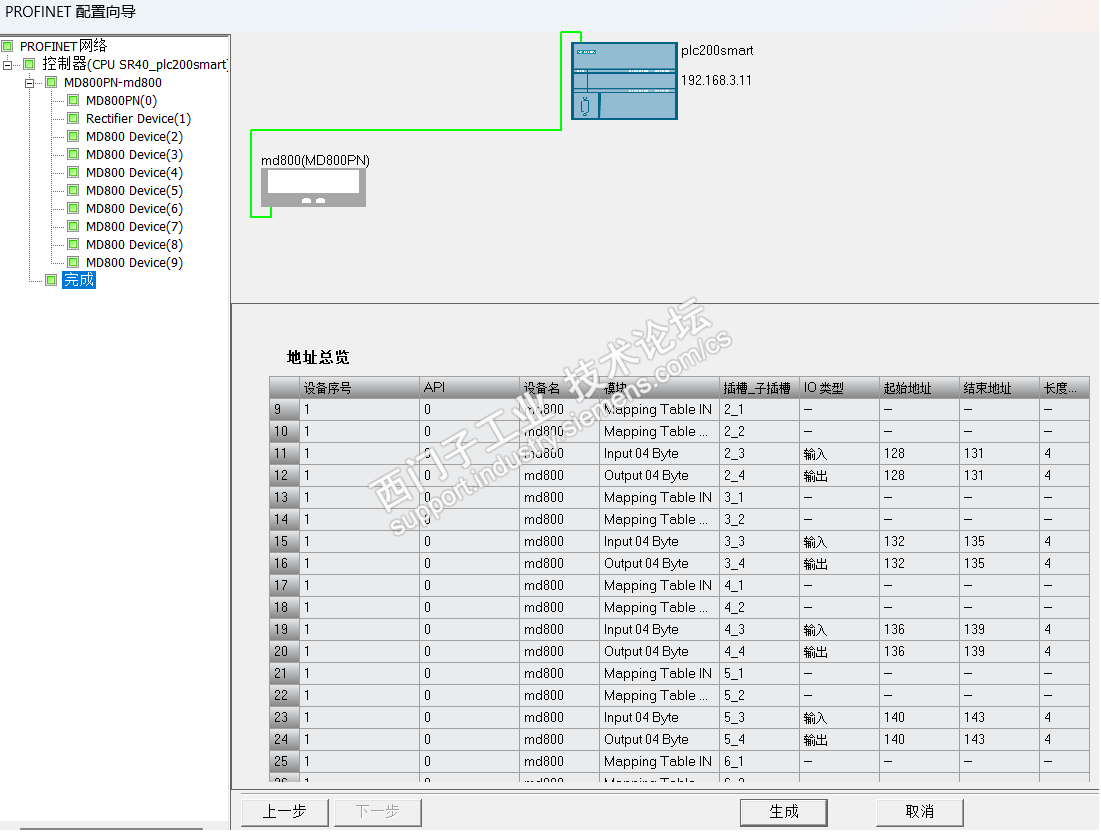
Task: Select PROFINET网络 root tree item
Action: 63,46
